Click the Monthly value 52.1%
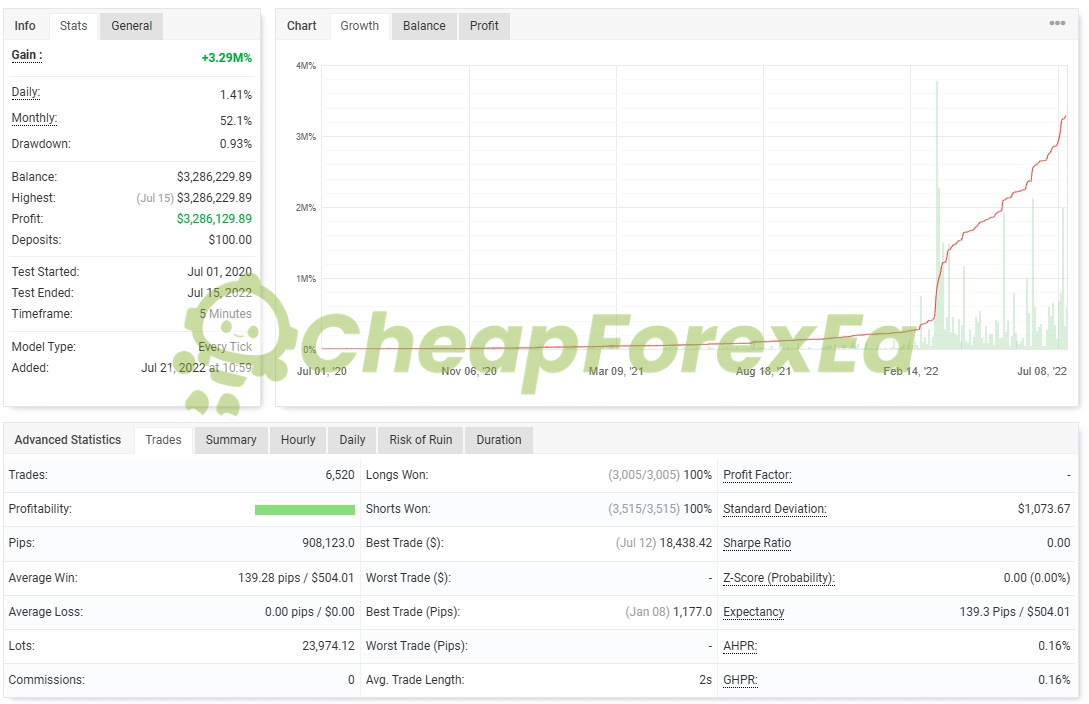This screenshot has width=1089, height=704. click(235, 121)
